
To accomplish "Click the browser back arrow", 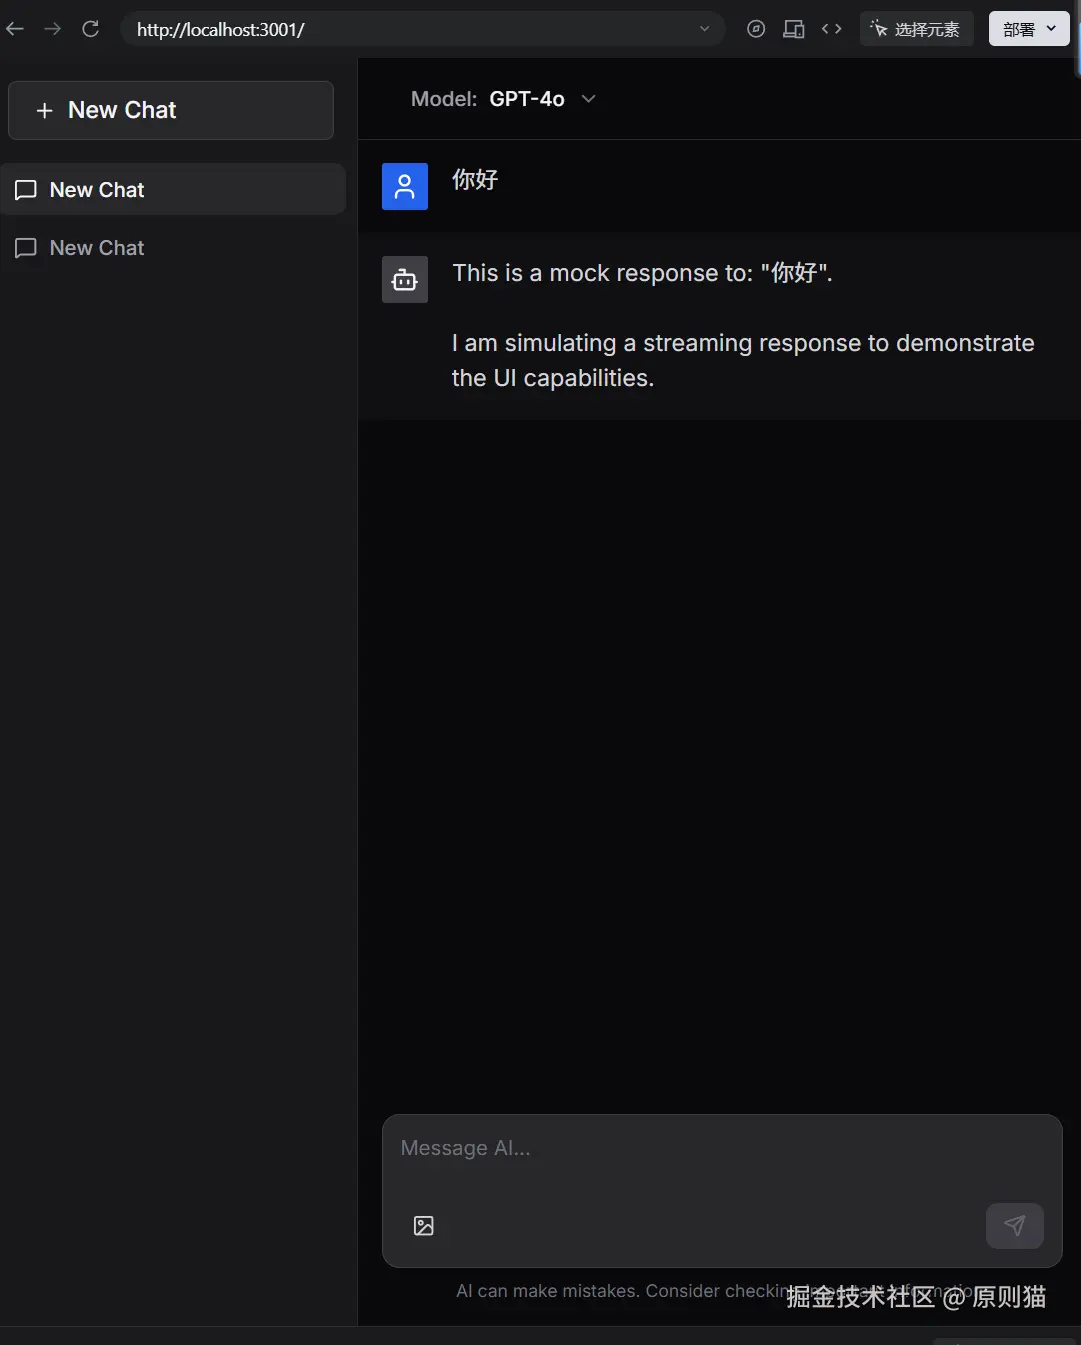I will 15,29.
